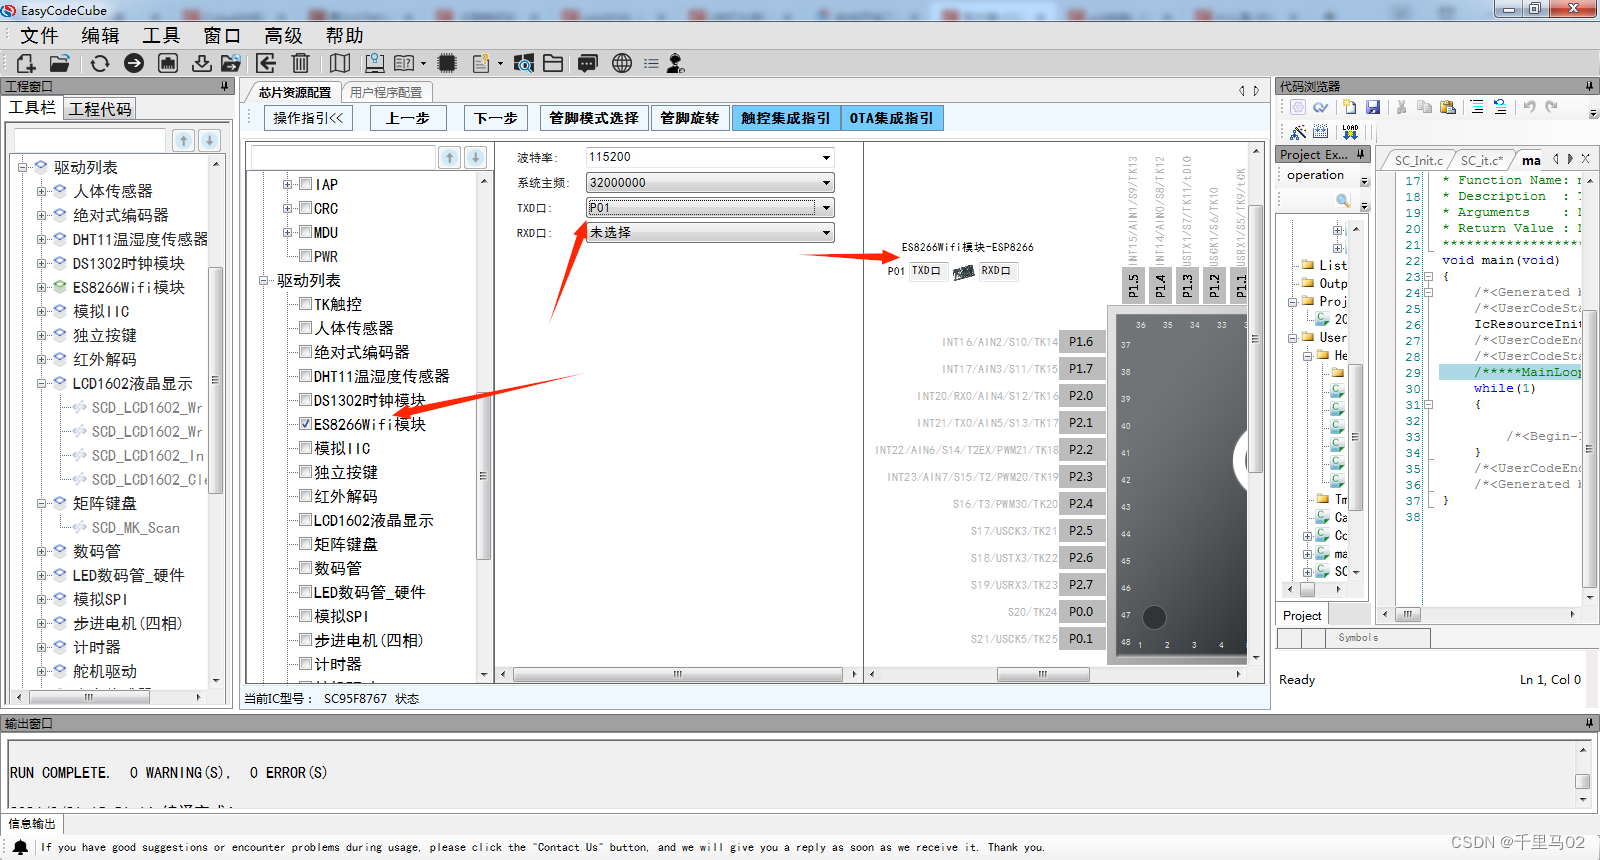
Task: Click the output window vertical scrollbar
Action: [x=1582, y=773]
